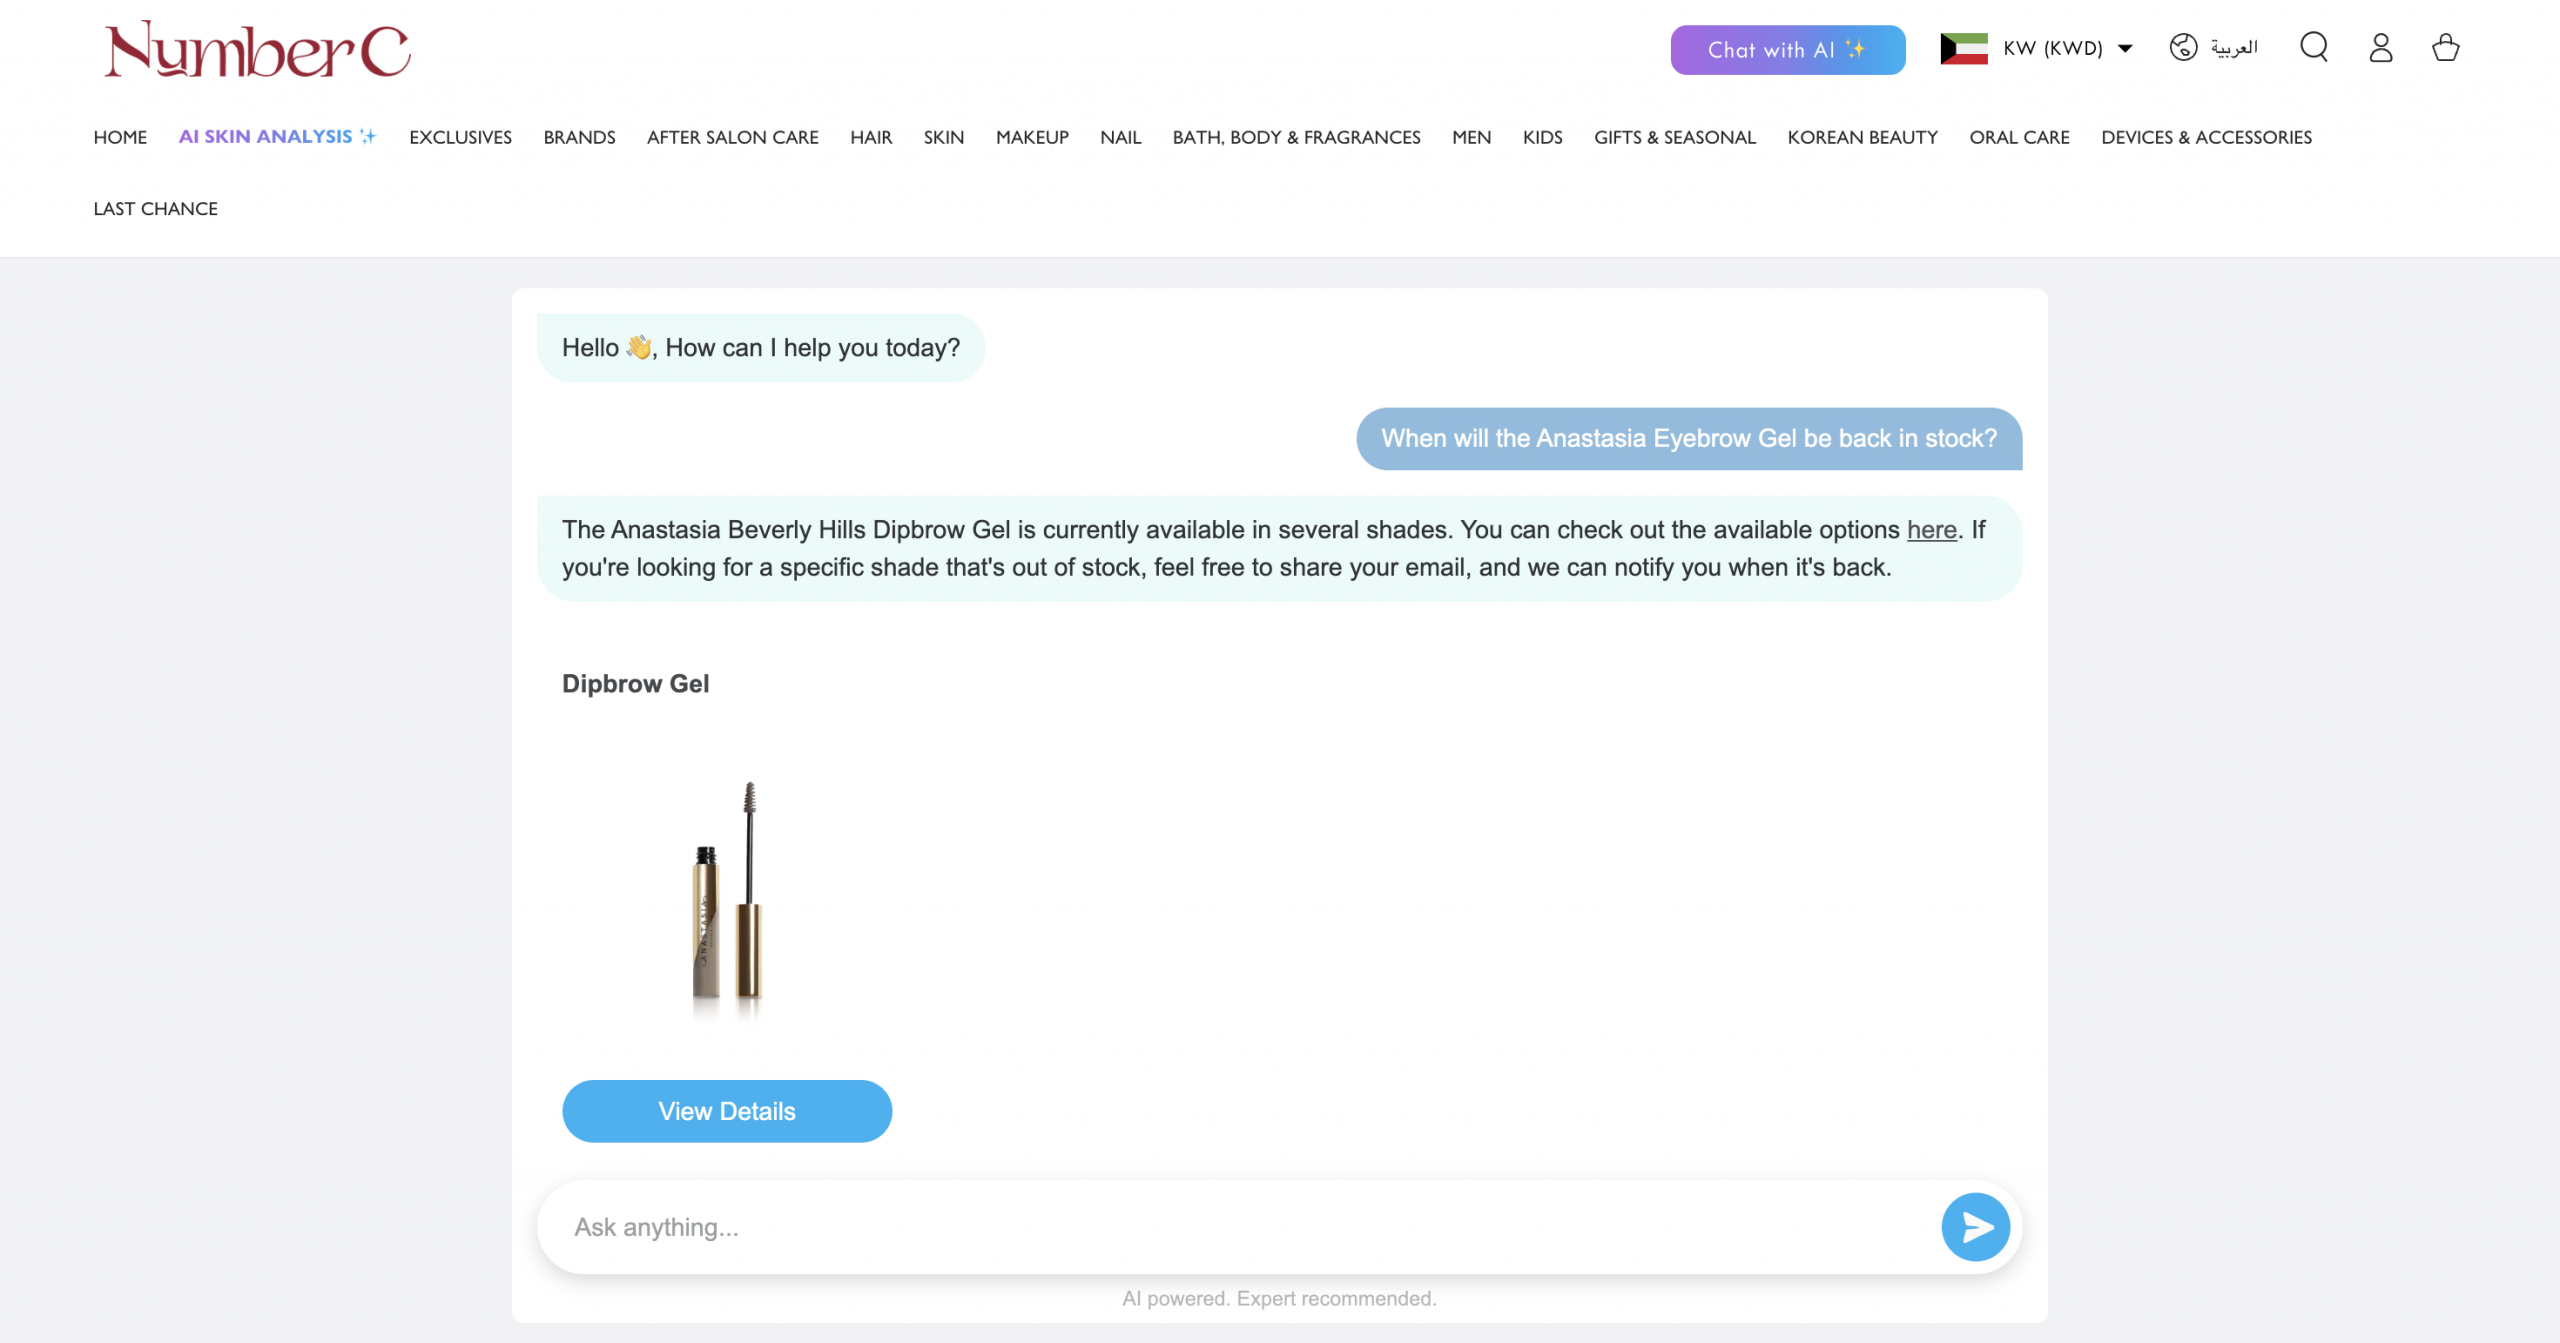Click the Hello greeting message bubble
The height and width of the screenshot is (1343, 2560).
761,348
